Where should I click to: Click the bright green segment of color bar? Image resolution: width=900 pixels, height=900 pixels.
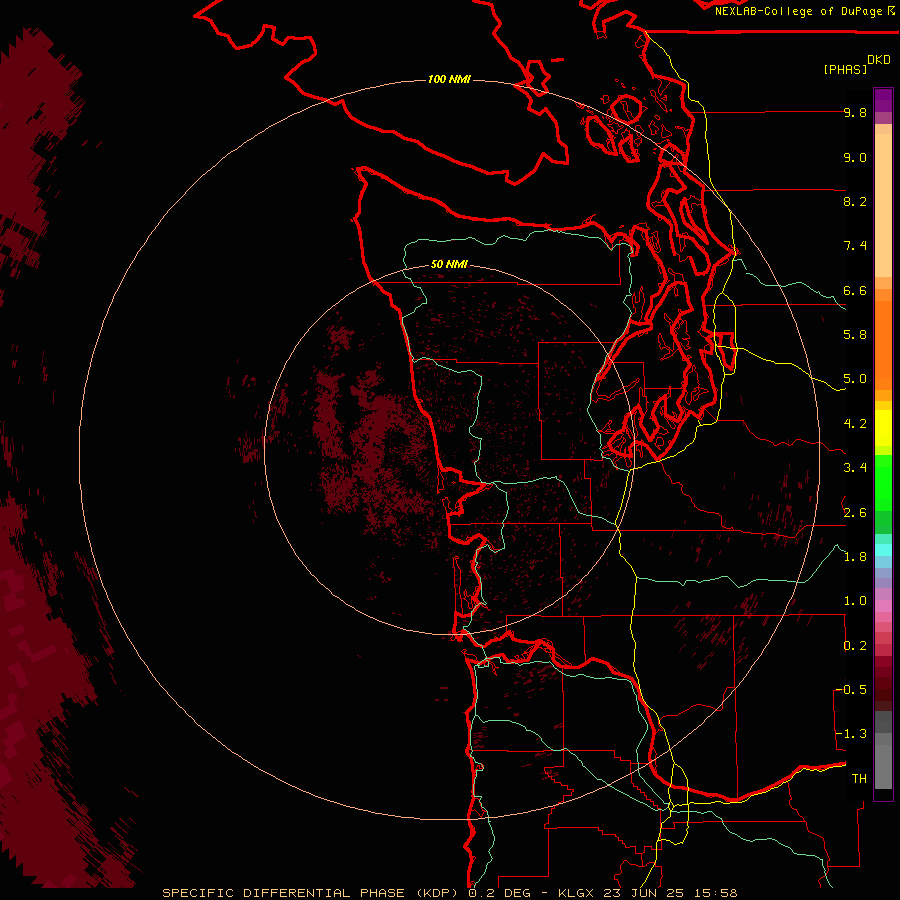point(883,483)
